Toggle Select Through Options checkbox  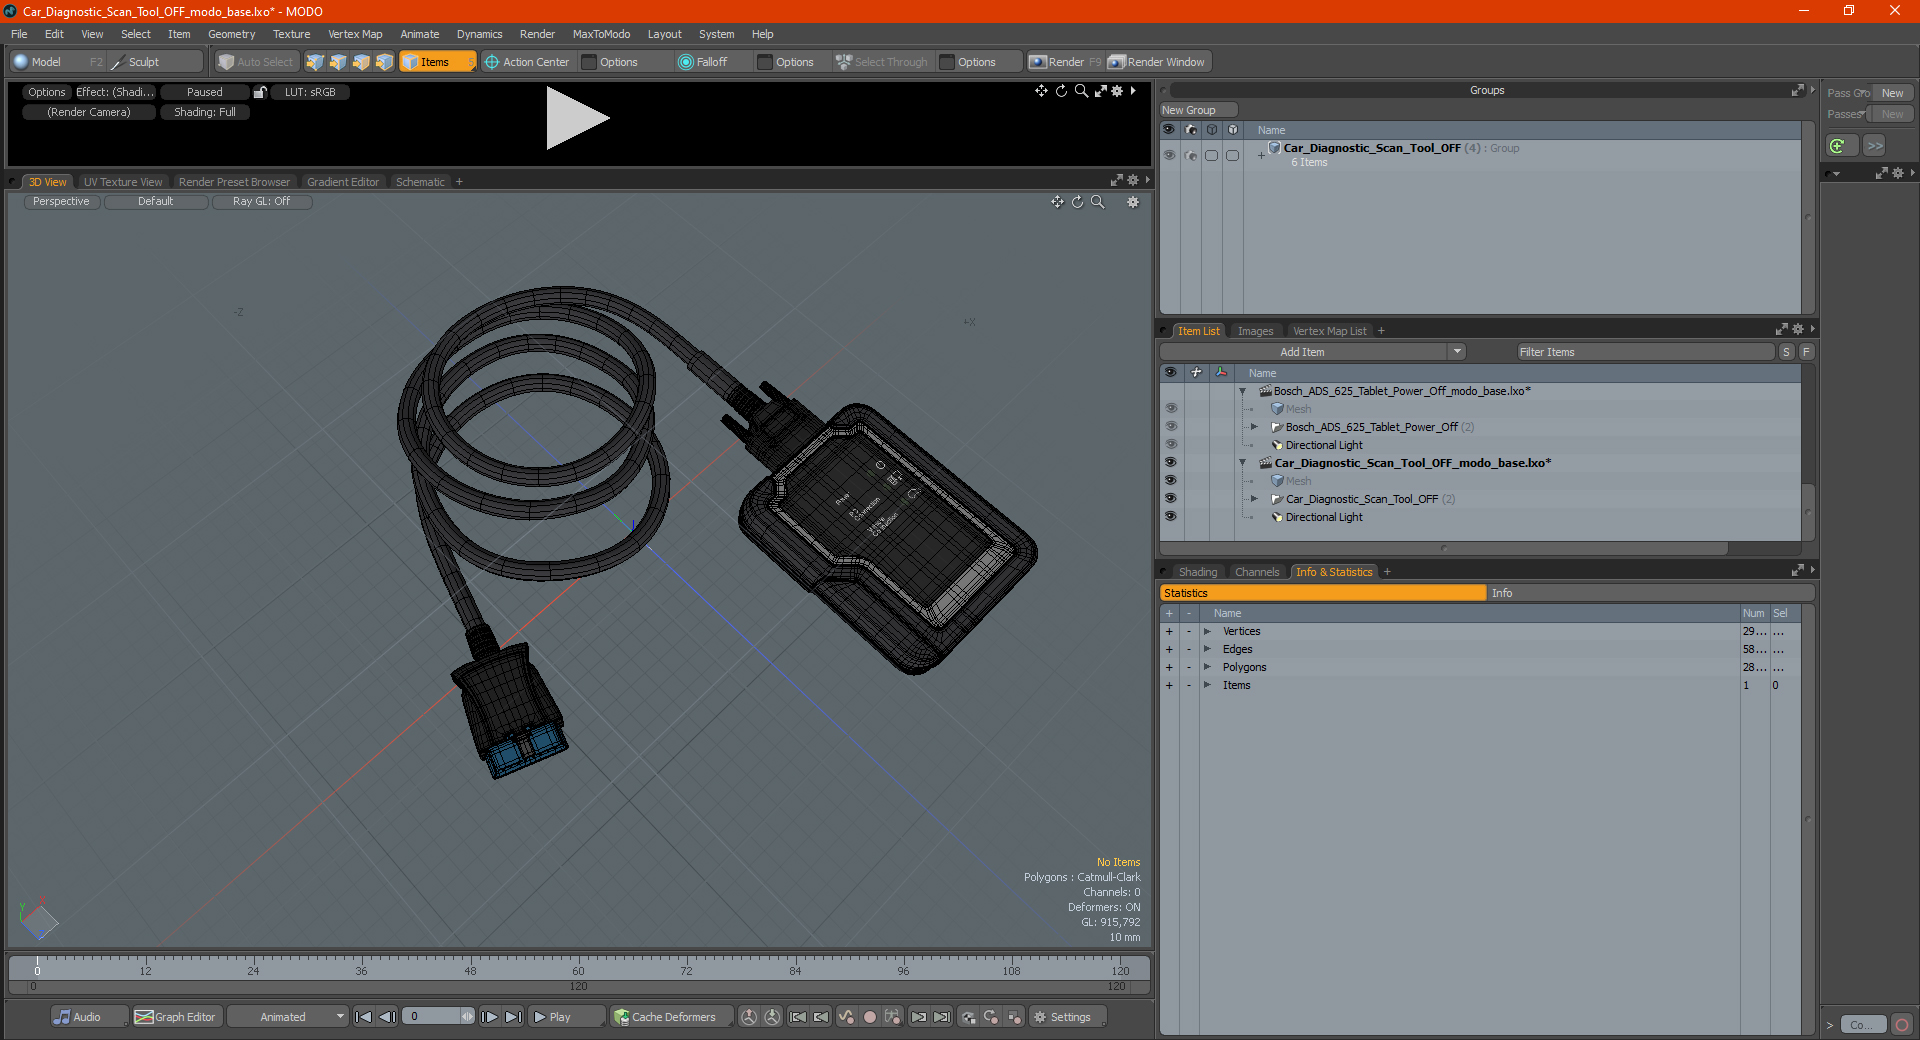click(947, 62)
